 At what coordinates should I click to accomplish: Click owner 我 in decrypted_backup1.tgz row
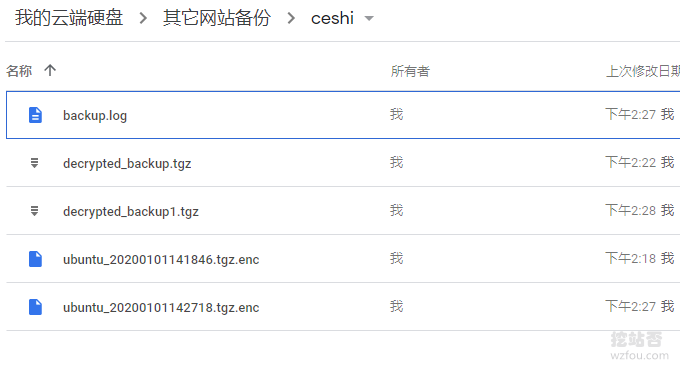pyautogui.click(x=396, y=211)
